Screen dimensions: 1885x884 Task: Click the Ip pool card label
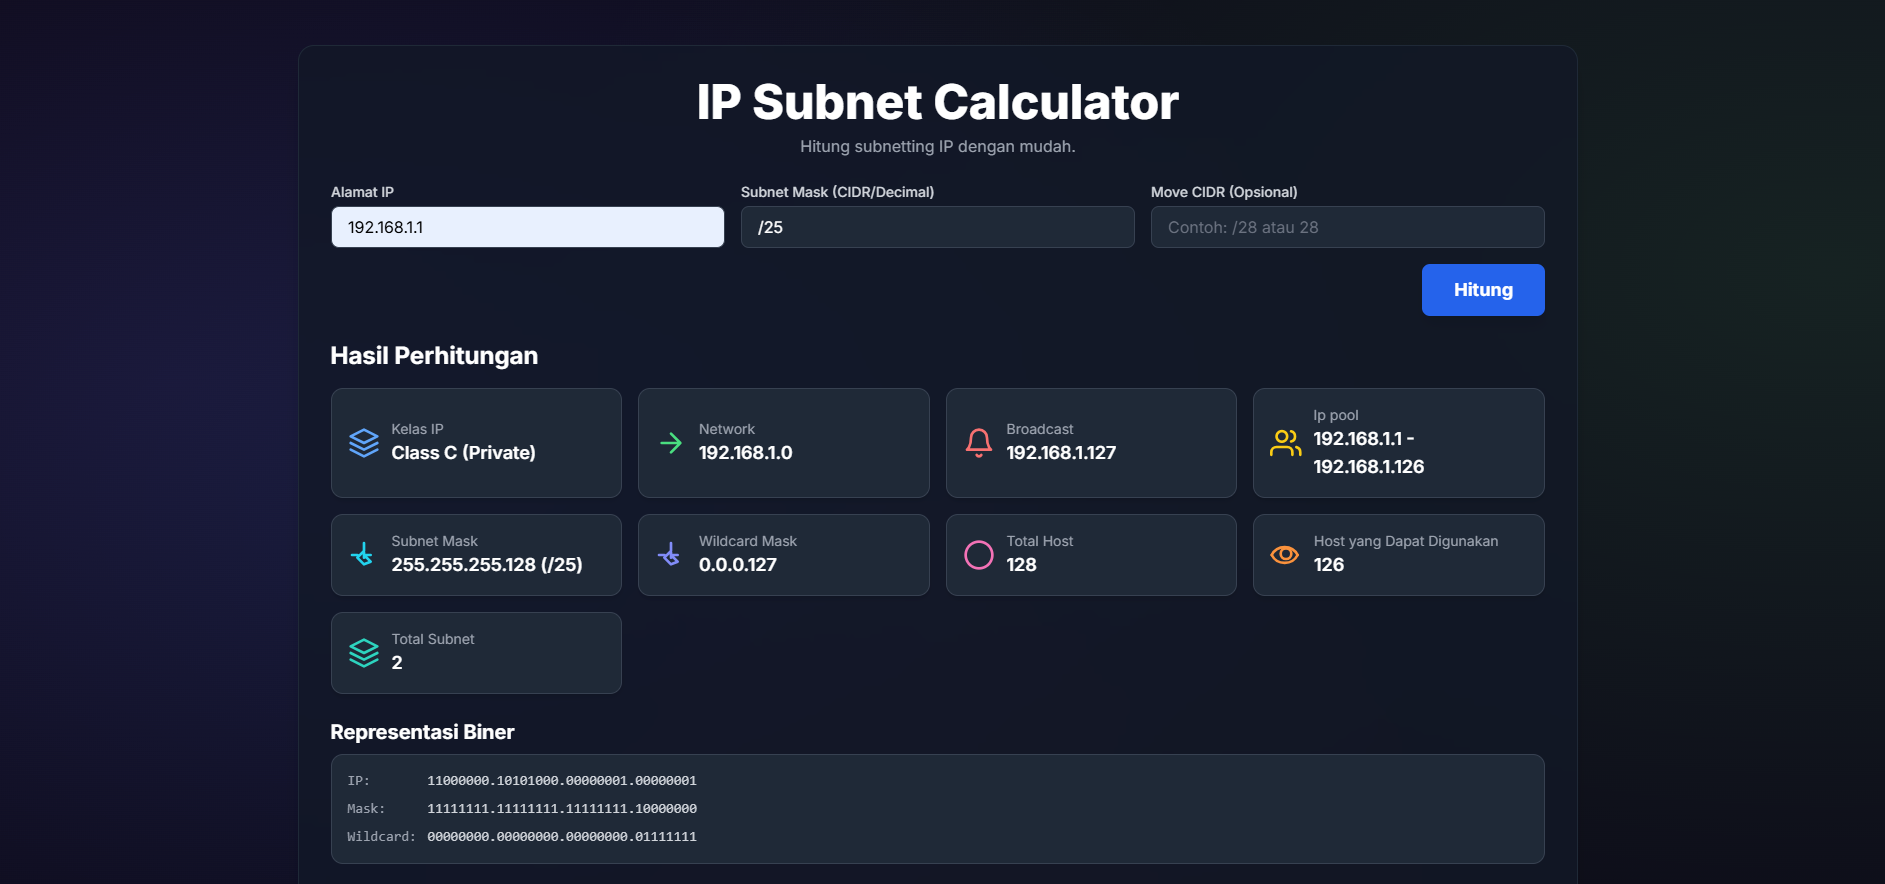pos(1336,415)
